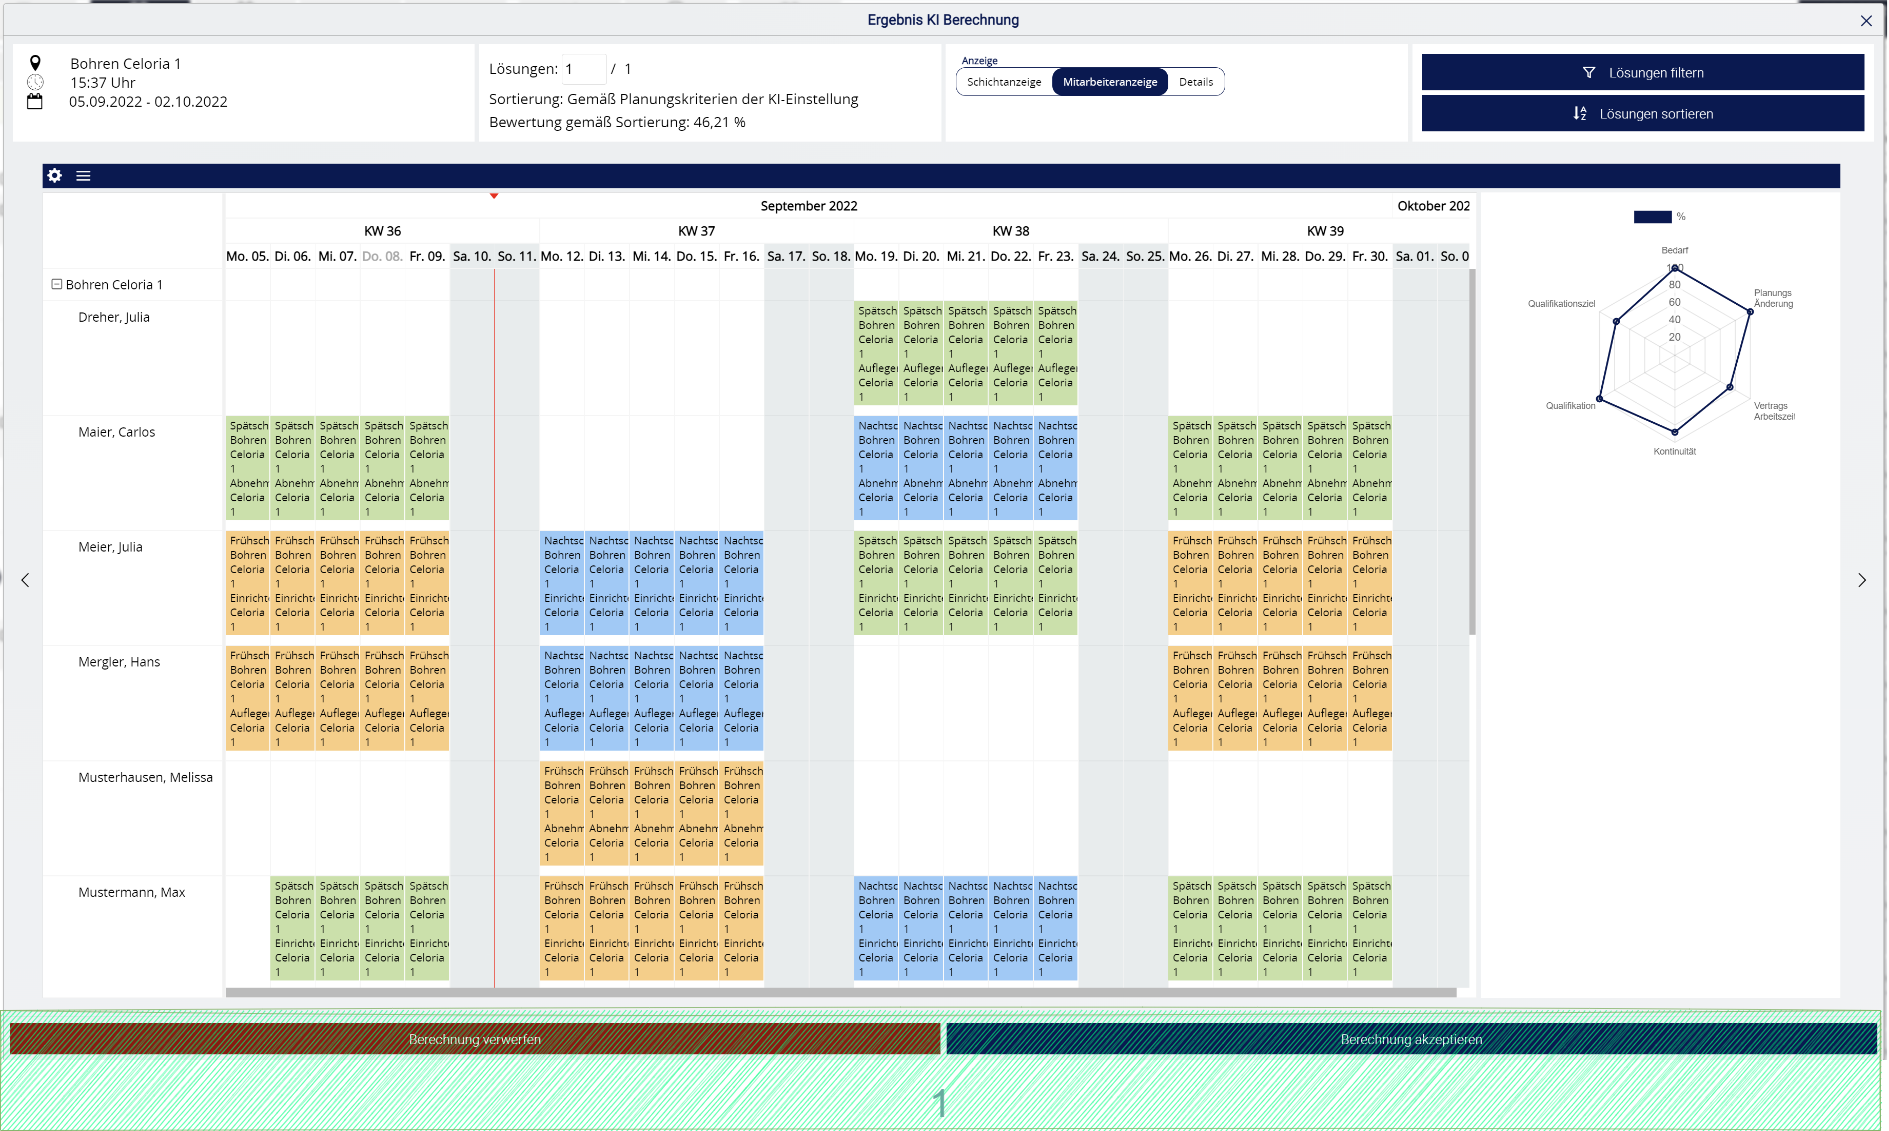Open the gear settings icon in schedule toolbar
The width and height of the screenshot is (1889, 1131).
55,176
